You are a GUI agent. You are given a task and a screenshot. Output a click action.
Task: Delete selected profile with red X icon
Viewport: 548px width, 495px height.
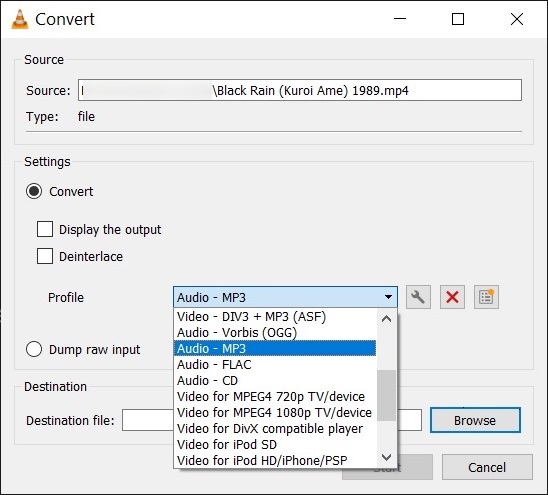pyautogui.click(x=452, y=297)
